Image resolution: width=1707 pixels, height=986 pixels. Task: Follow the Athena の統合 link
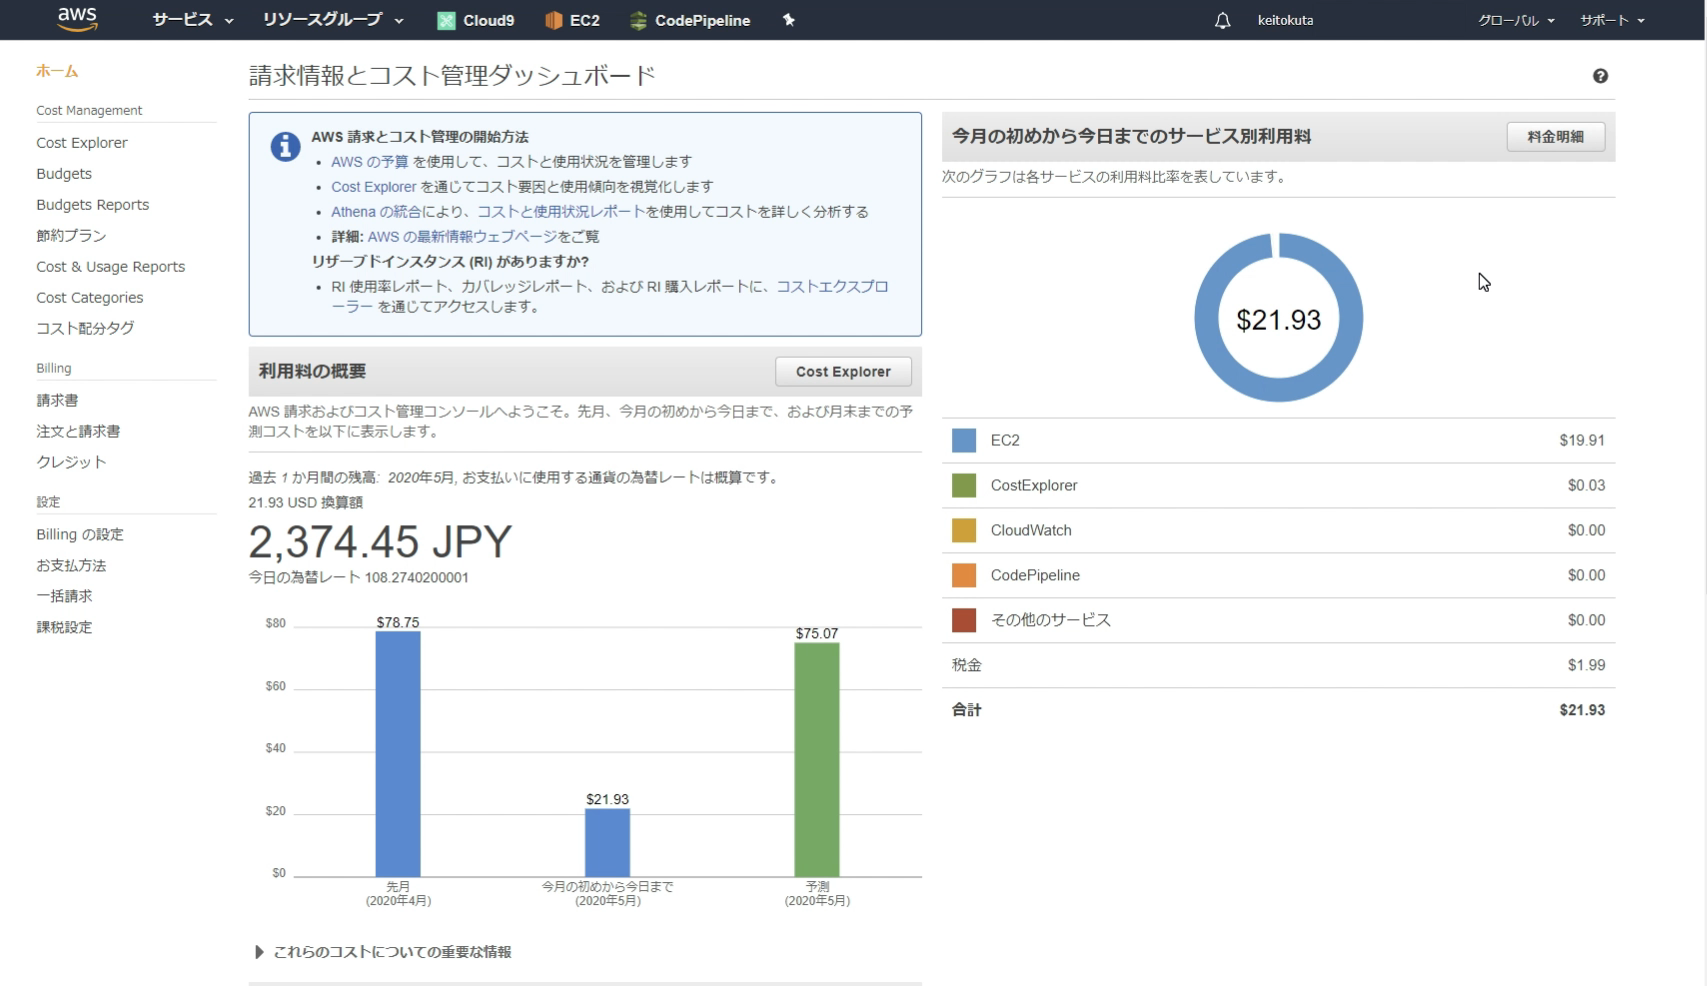(x=376, y=212)
